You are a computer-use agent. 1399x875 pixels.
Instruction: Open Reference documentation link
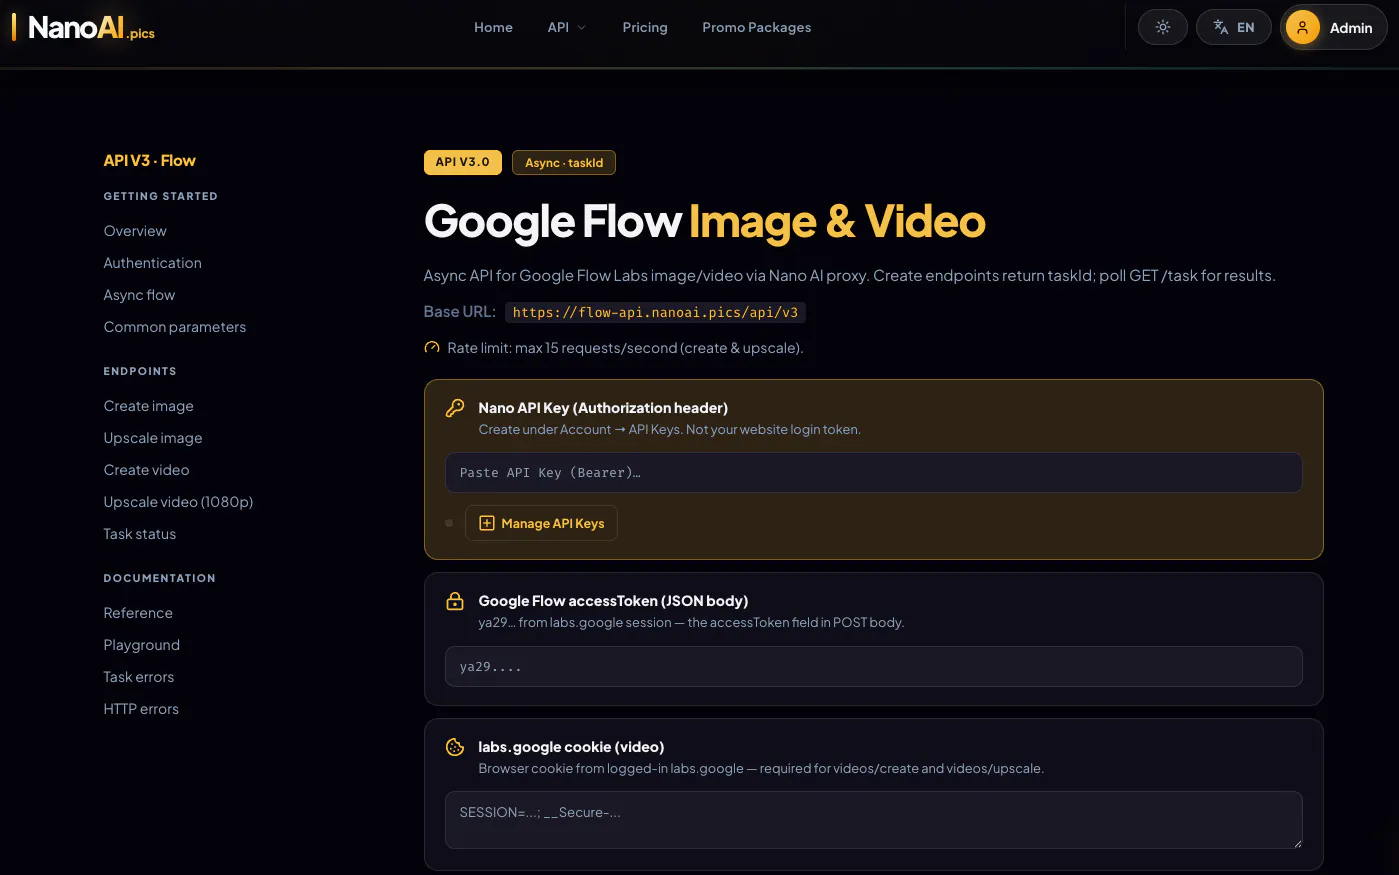pyautogui.click(x=138, y=613)
